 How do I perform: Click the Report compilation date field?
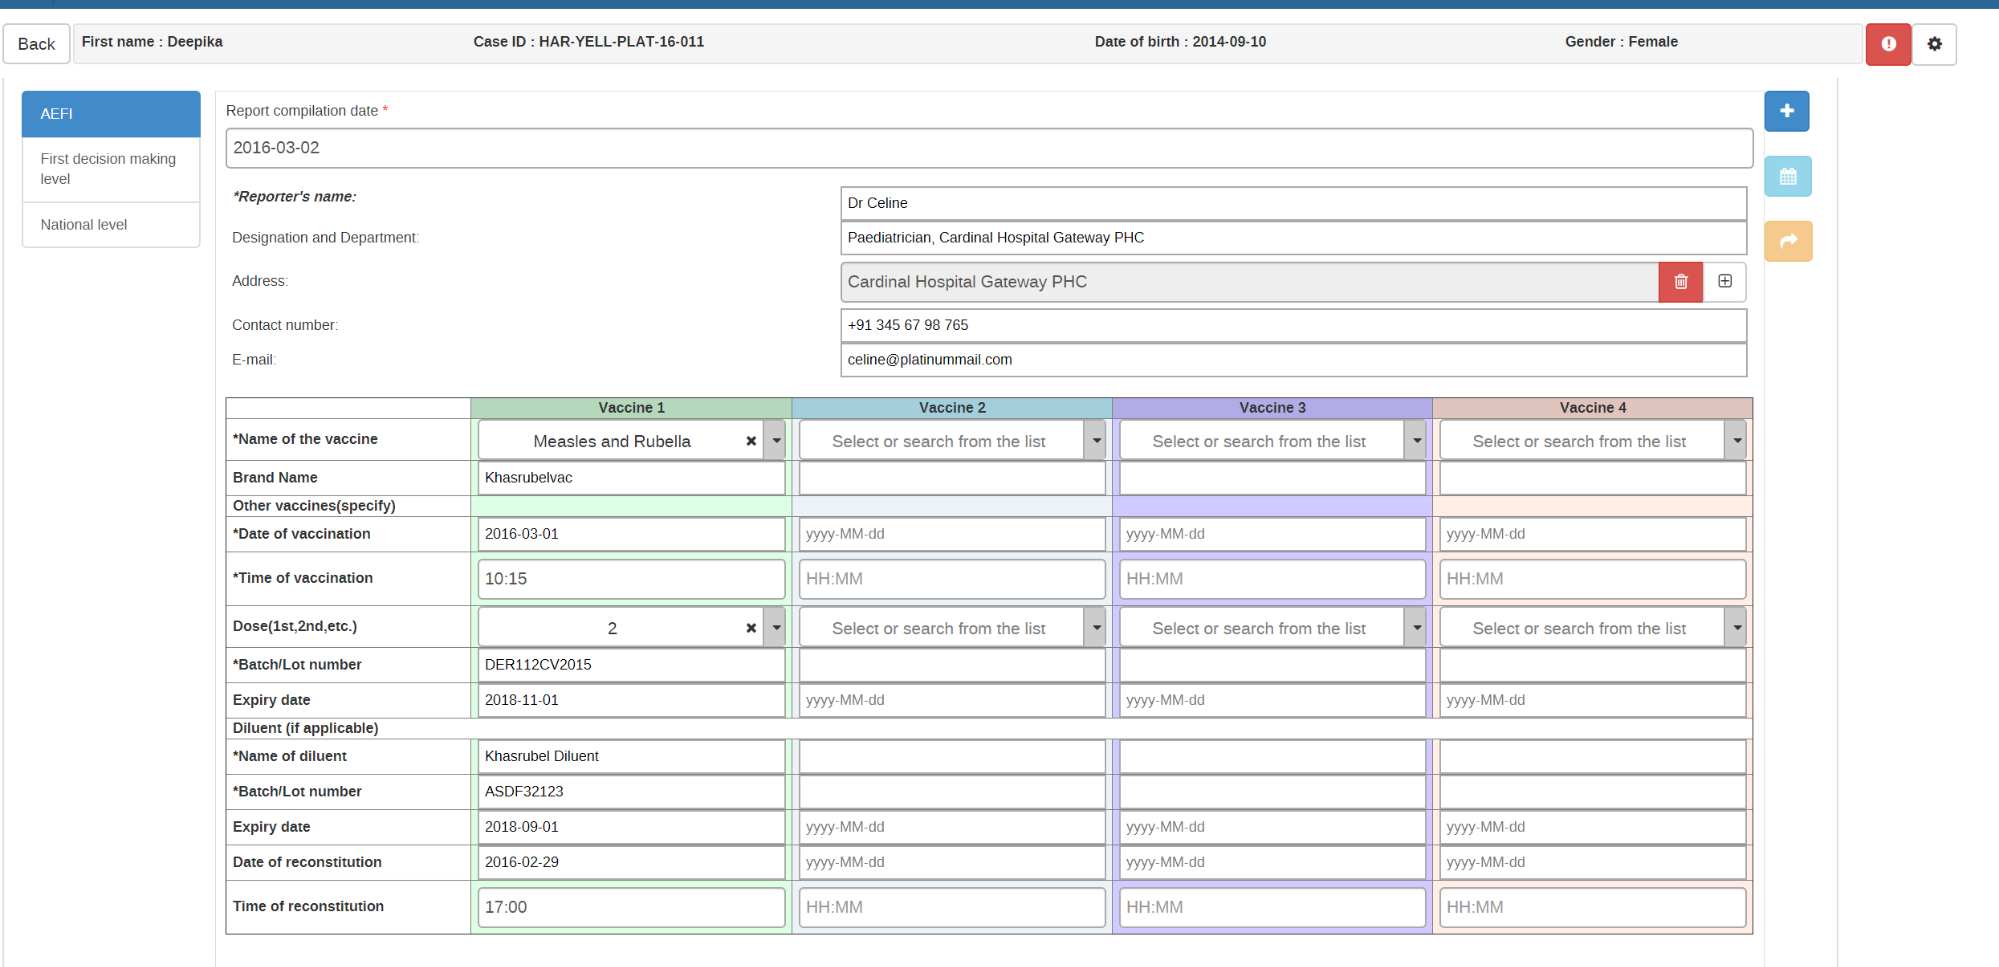tap(989, 148)
